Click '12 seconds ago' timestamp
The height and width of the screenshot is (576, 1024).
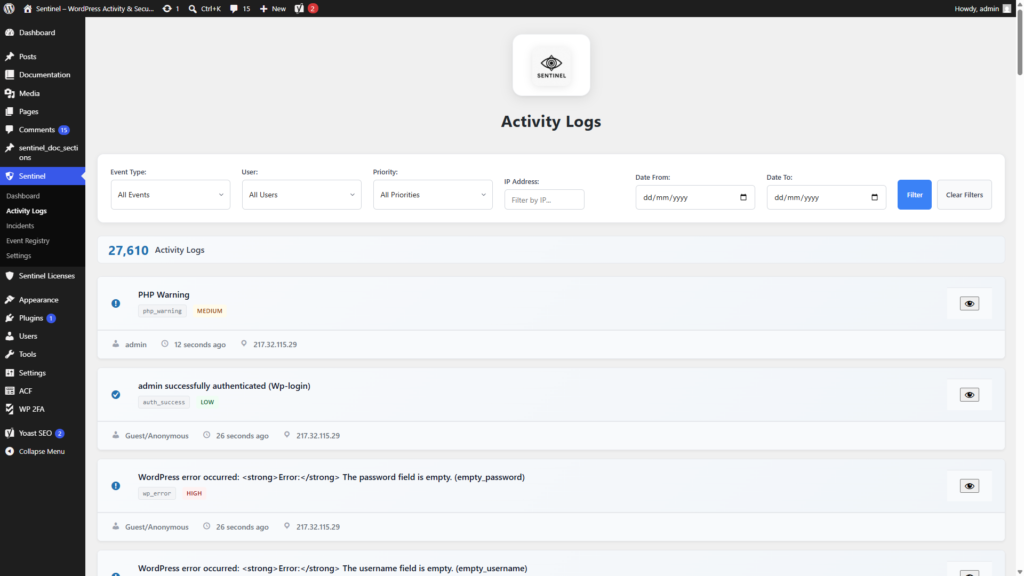point(200,345)
